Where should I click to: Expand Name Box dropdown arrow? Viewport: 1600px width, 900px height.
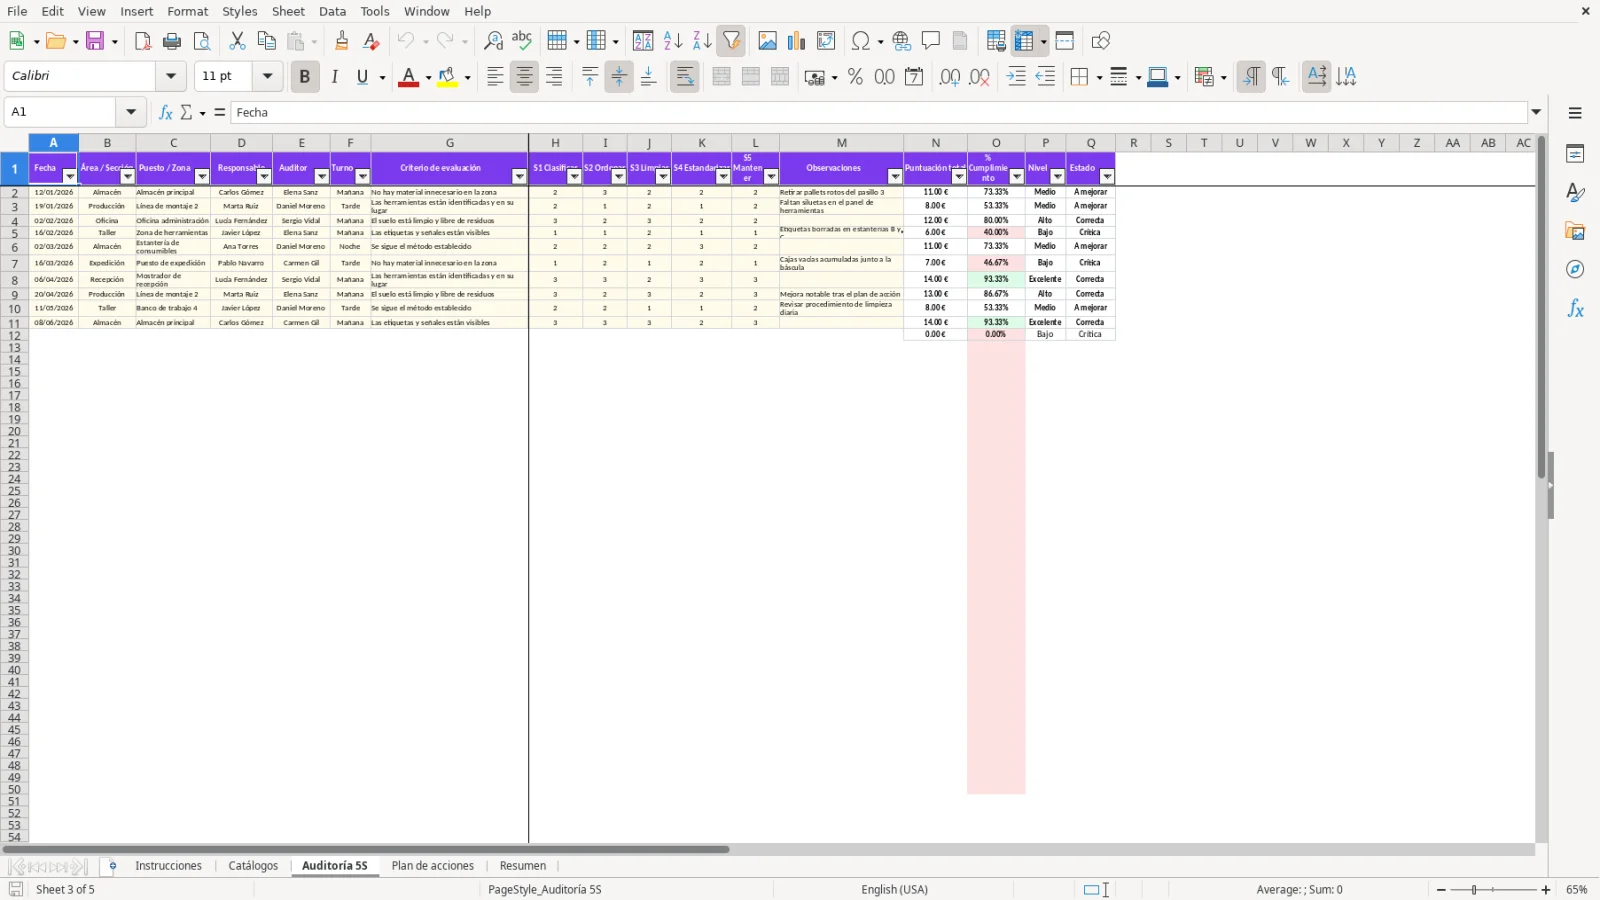click(x=131, y=112)
